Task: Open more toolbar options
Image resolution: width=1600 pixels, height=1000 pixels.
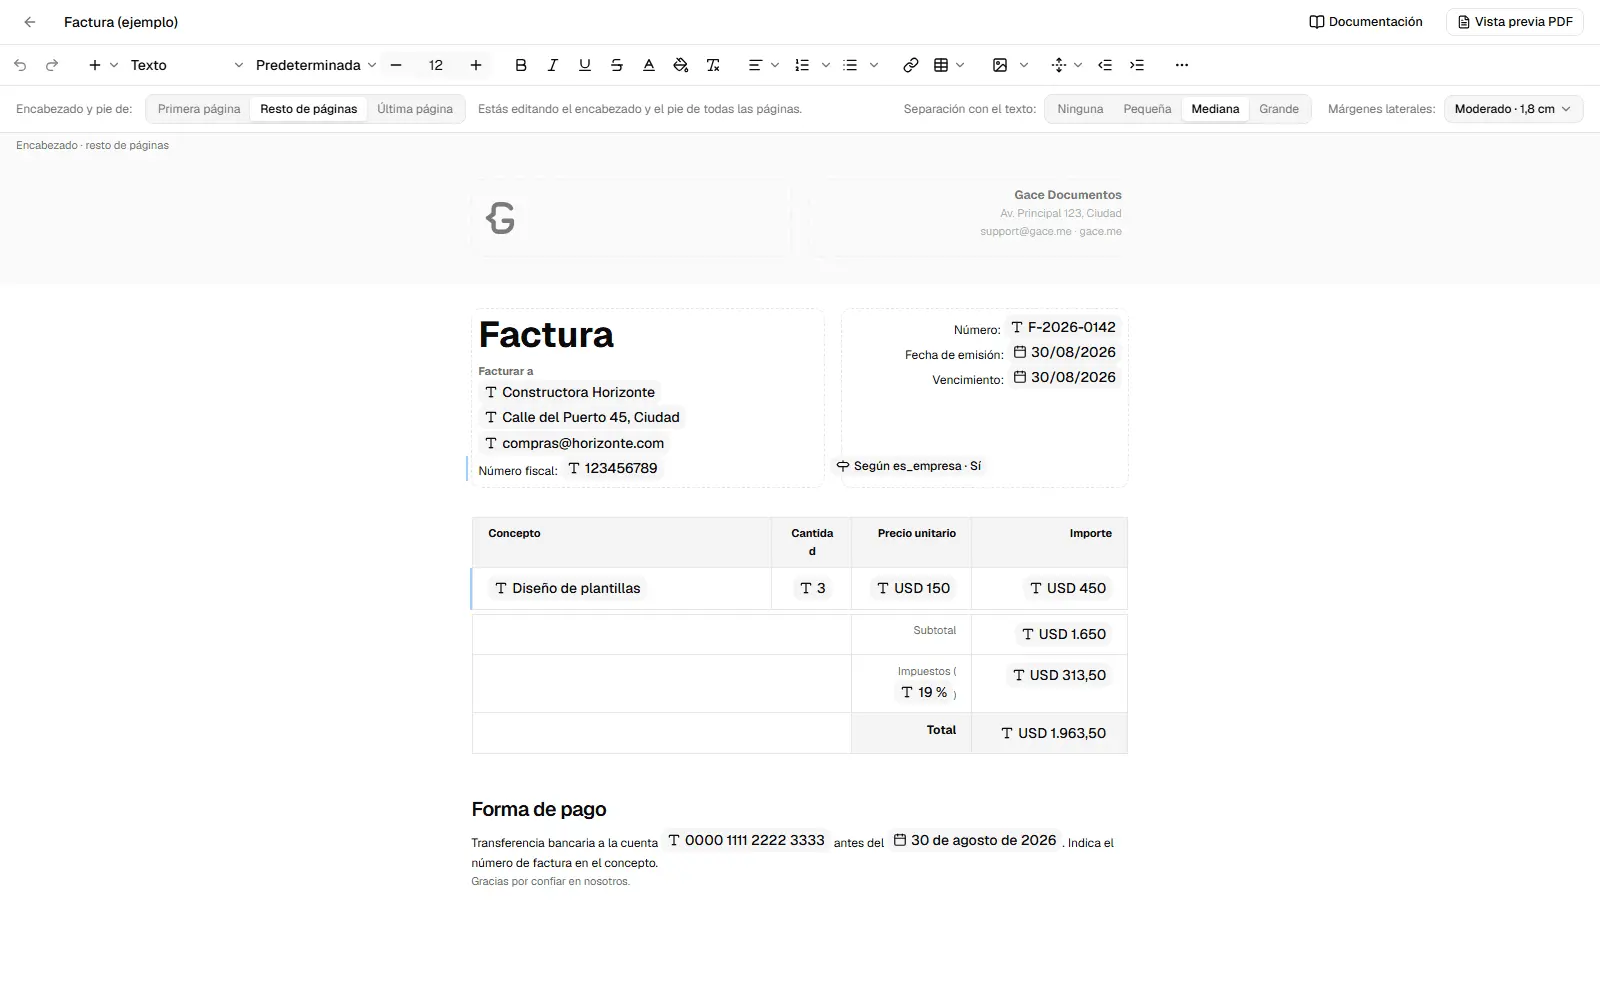Action: click(x=1182, y=65)
